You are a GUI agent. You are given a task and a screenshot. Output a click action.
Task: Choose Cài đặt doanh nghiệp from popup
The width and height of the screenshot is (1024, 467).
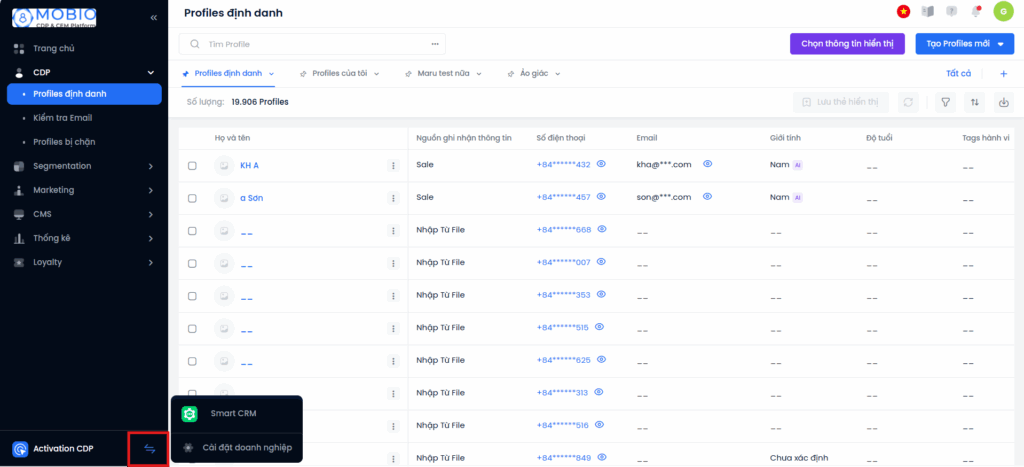click(x=236, y=448)
